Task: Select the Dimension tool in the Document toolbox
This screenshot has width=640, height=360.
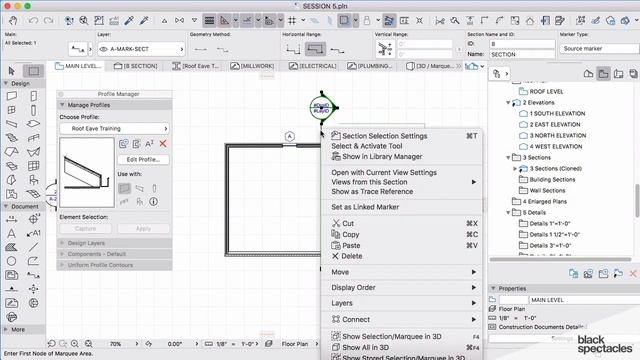Action: point(11,220)
